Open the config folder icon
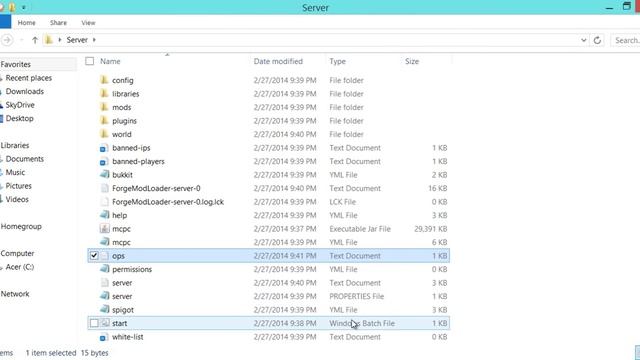Screen dimensions: 640x360 104,80
